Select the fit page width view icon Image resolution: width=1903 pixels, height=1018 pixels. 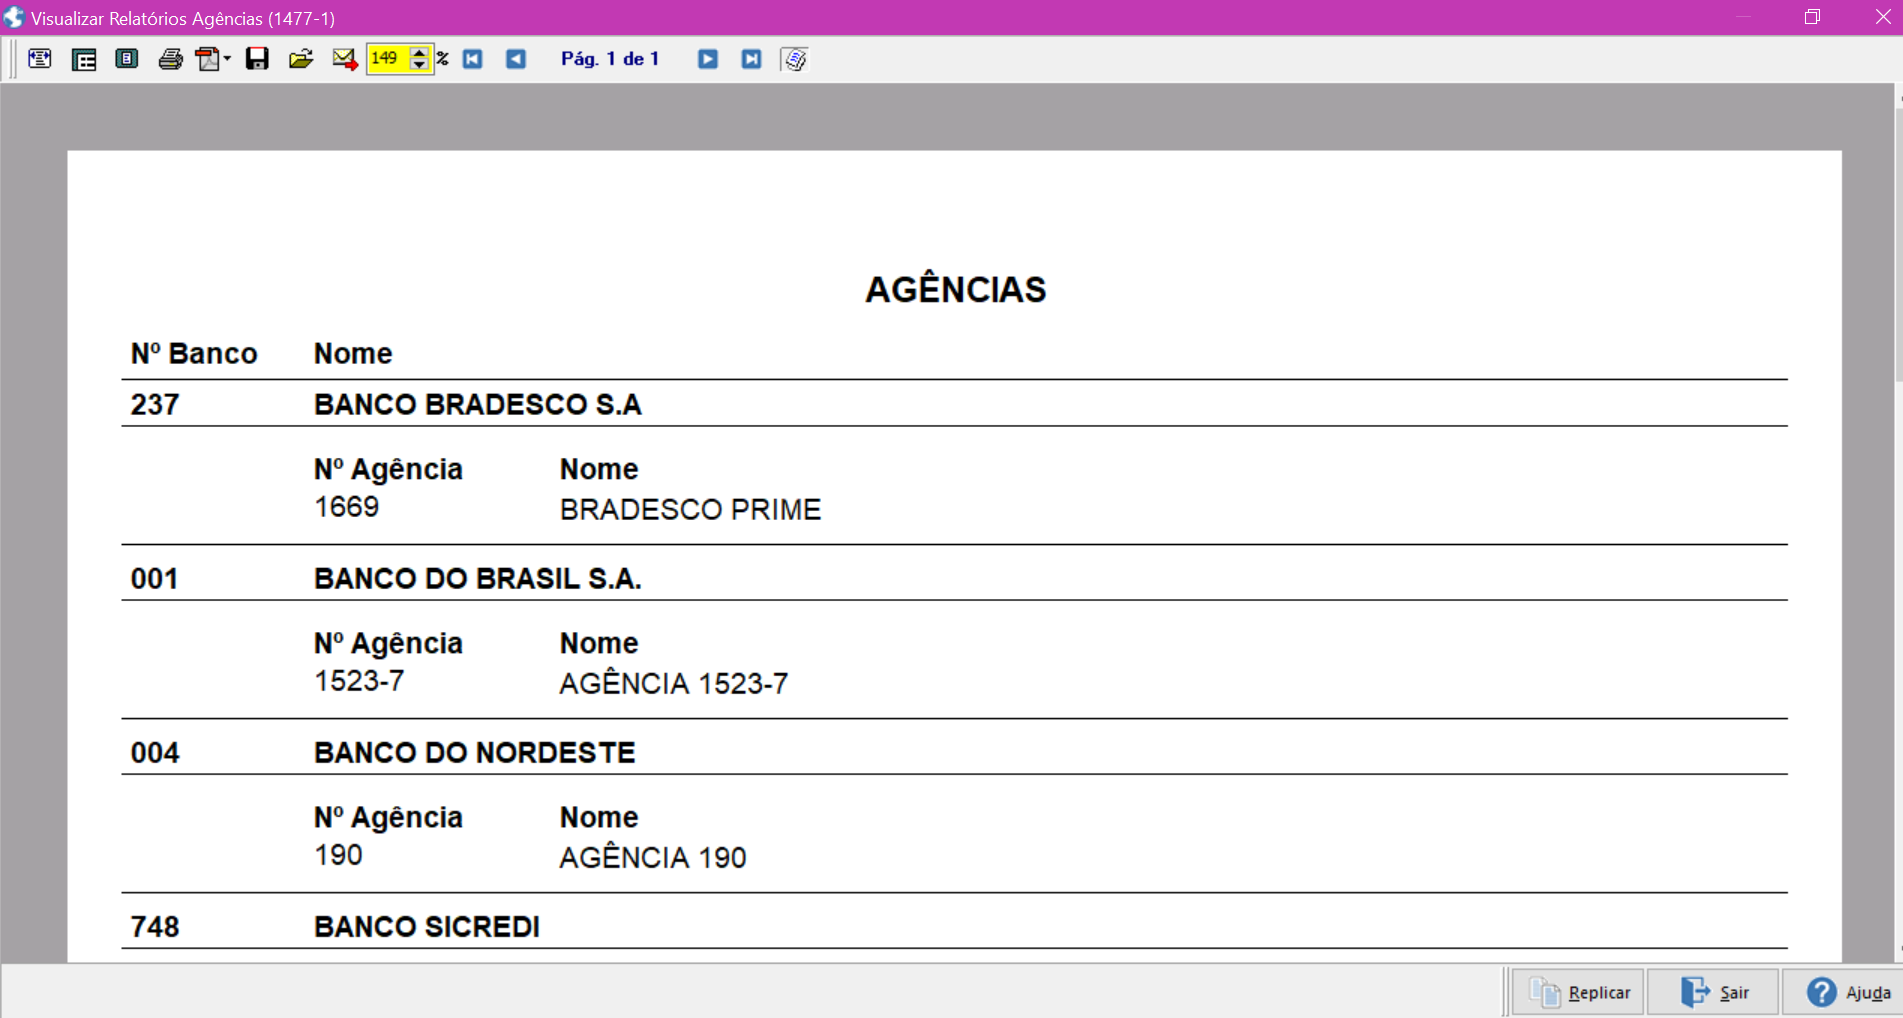(40, 59)
